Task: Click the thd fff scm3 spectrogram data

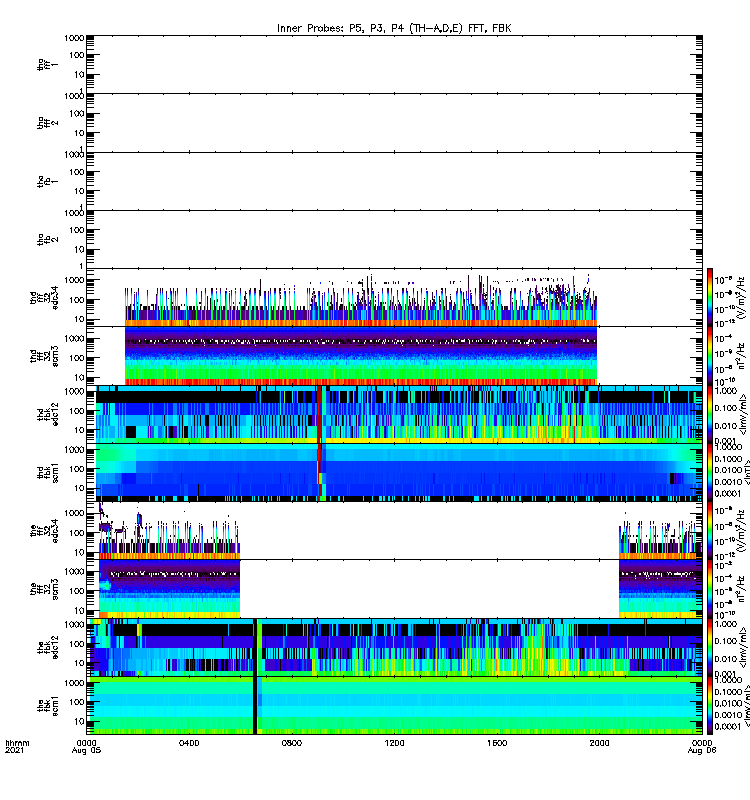Action: pos(361,356)
